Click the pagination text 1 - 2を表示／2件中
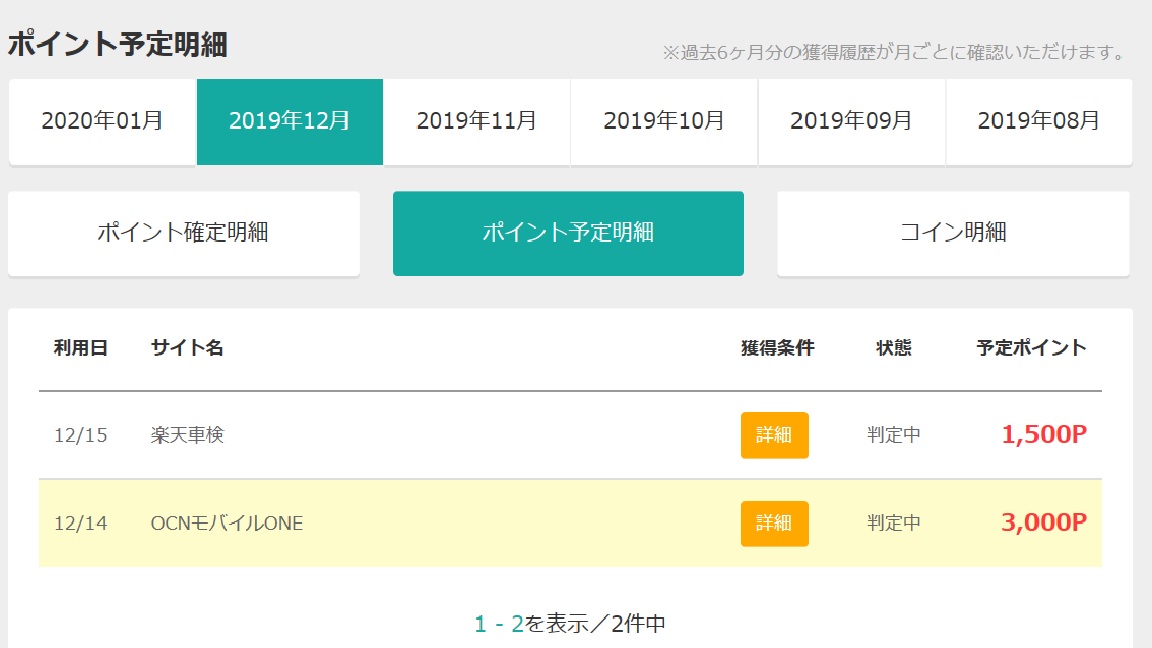Screen dimensions: 1152x648 [x=570, y=624]
